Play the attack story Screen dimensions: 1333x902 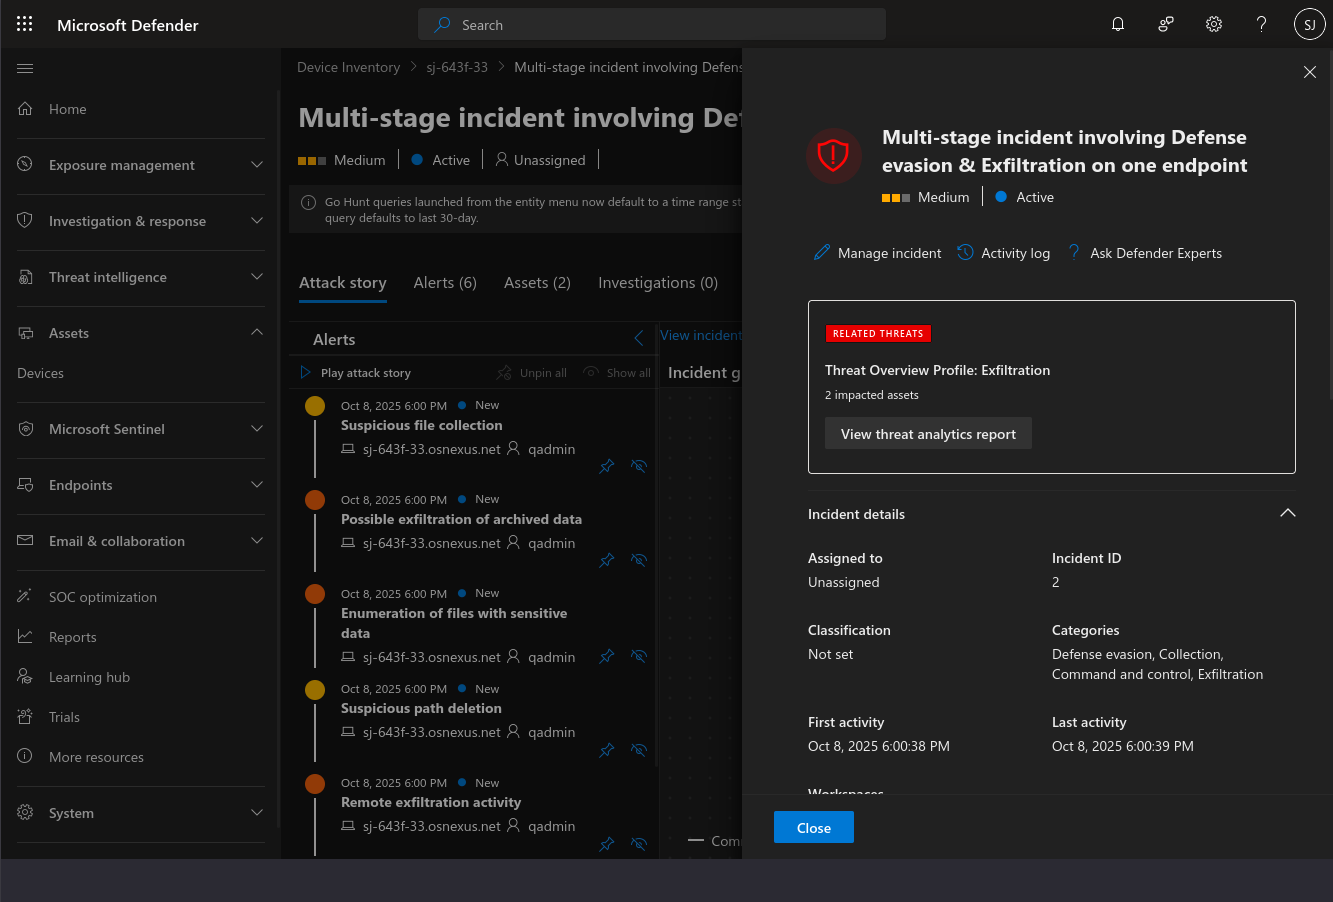356,373
